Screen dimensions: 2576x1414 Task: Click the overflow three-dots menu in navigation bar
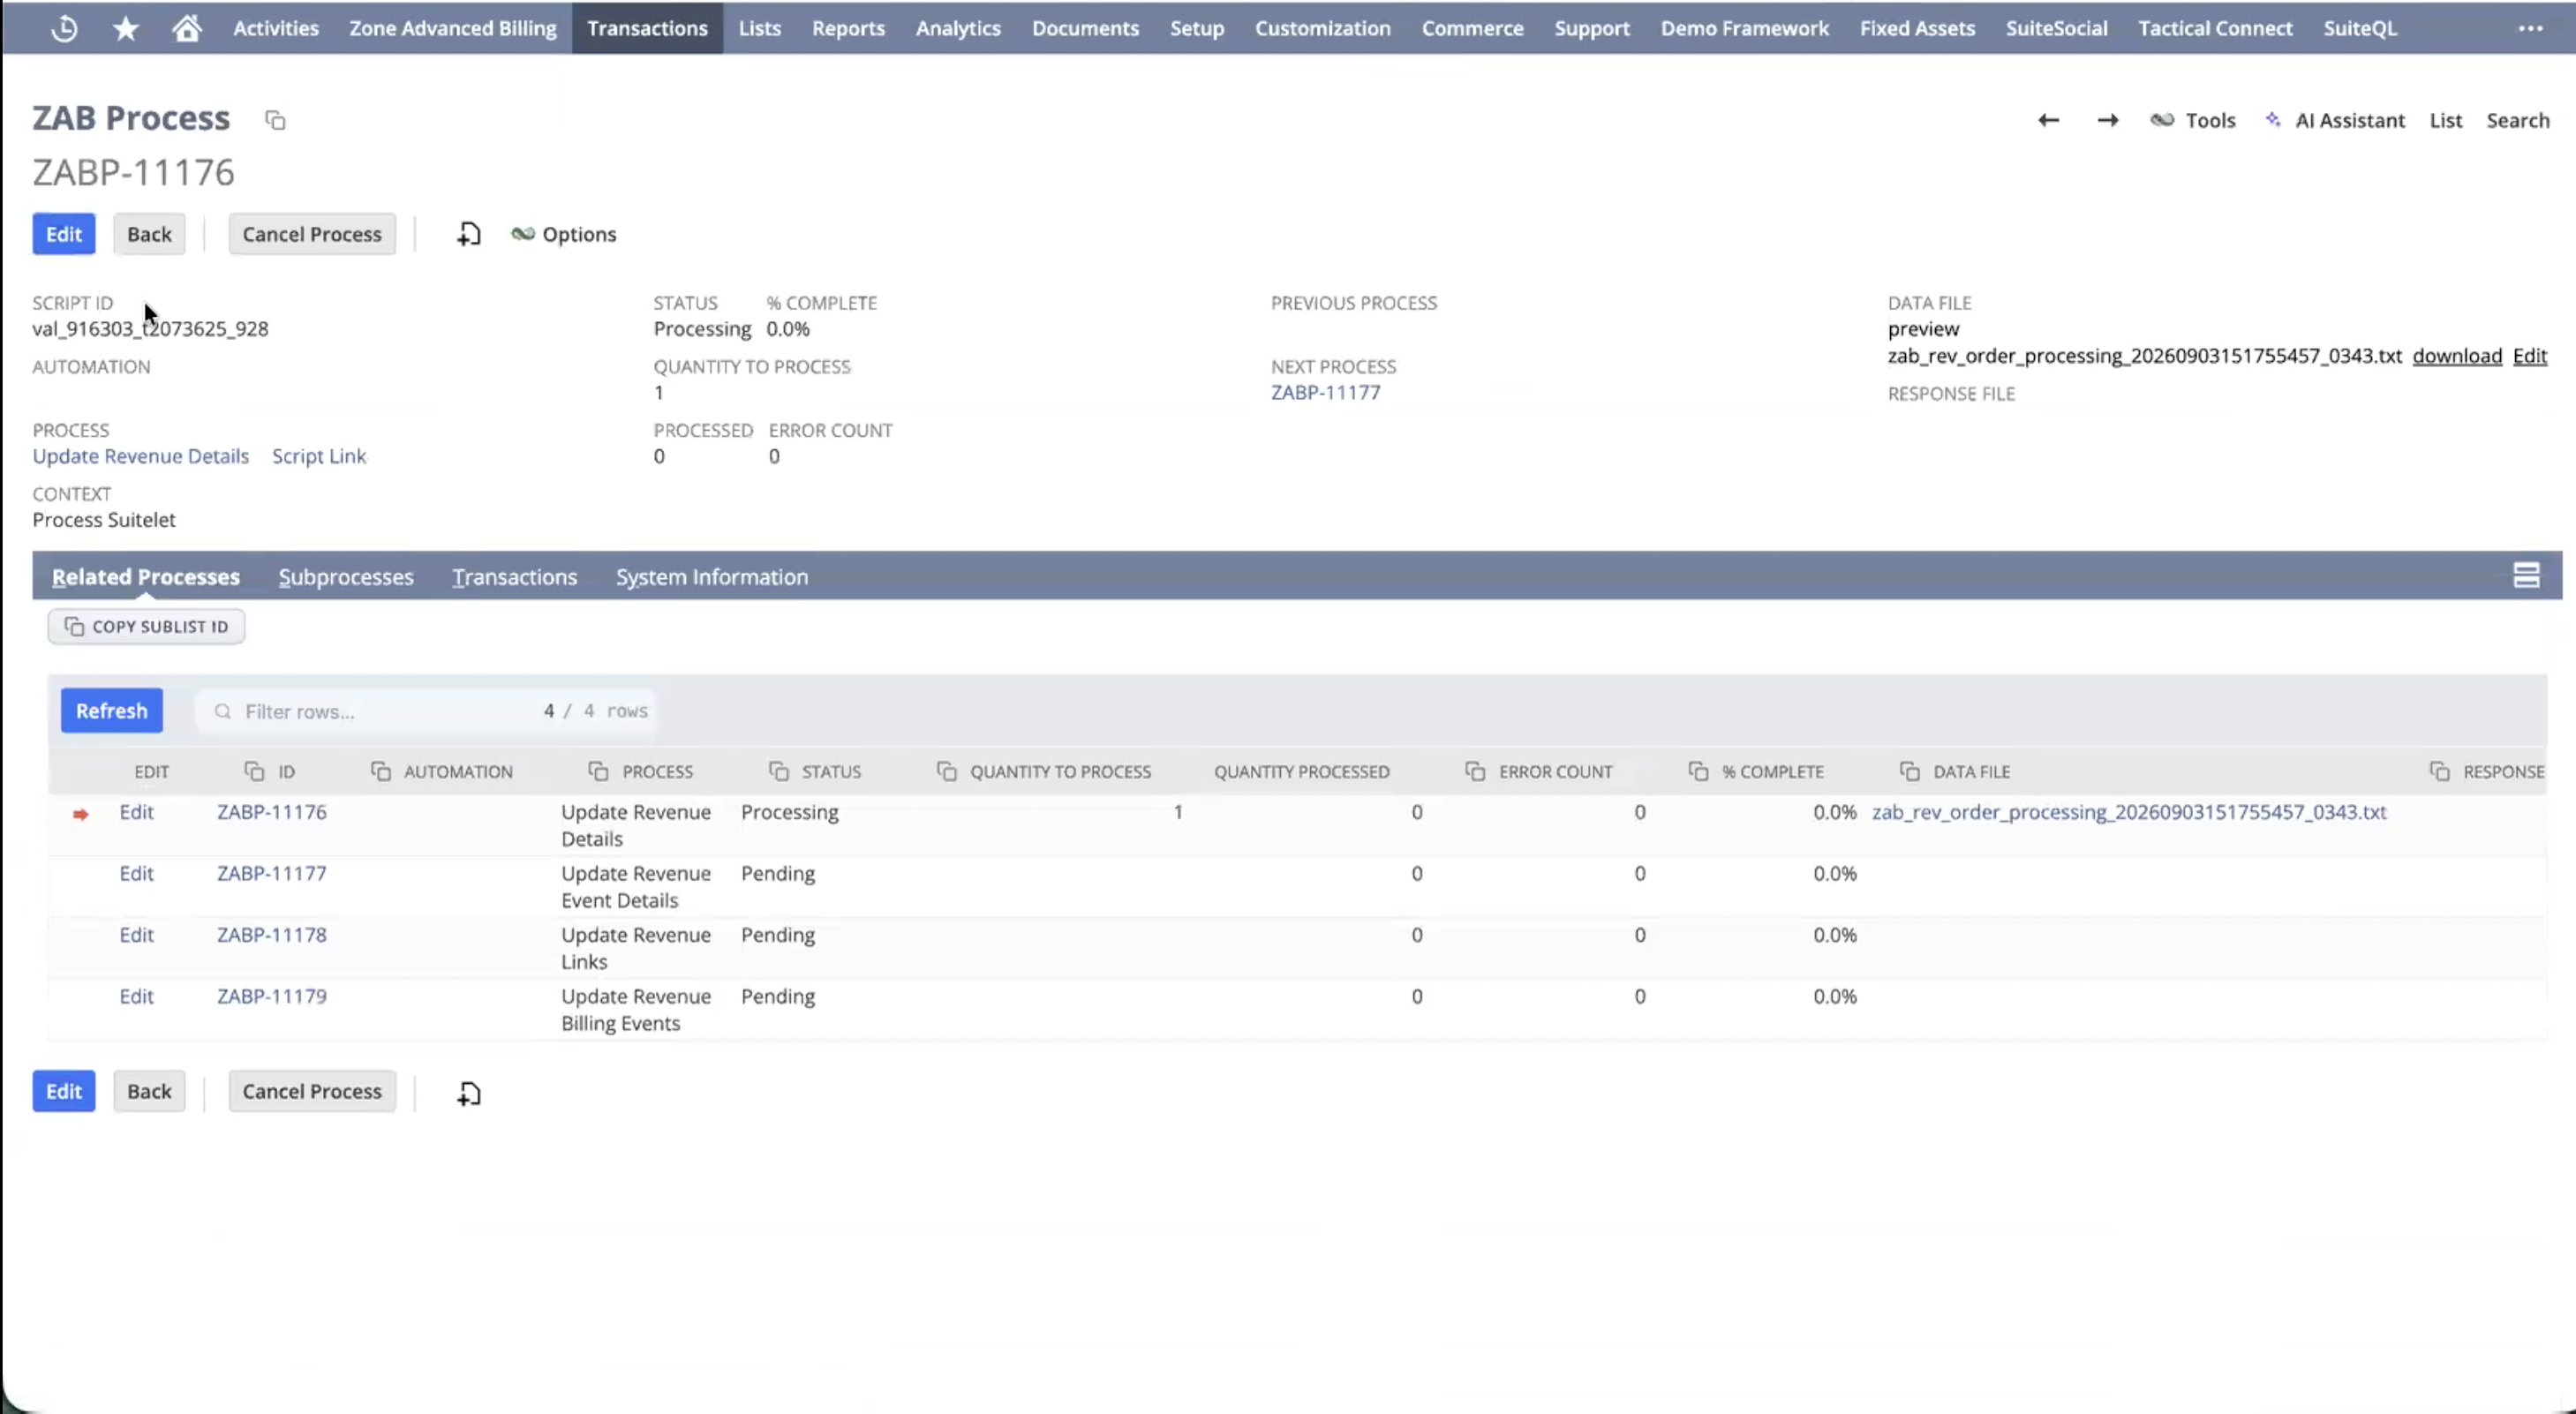(x=2530, y=28)
